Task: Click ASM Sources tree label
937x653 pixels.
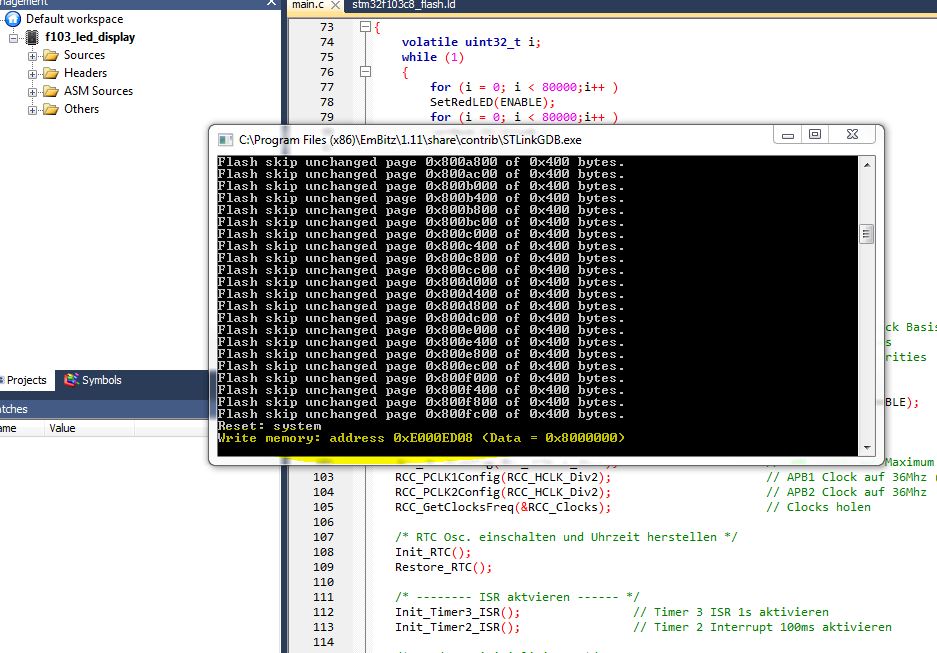Action: tap(99, 91)
